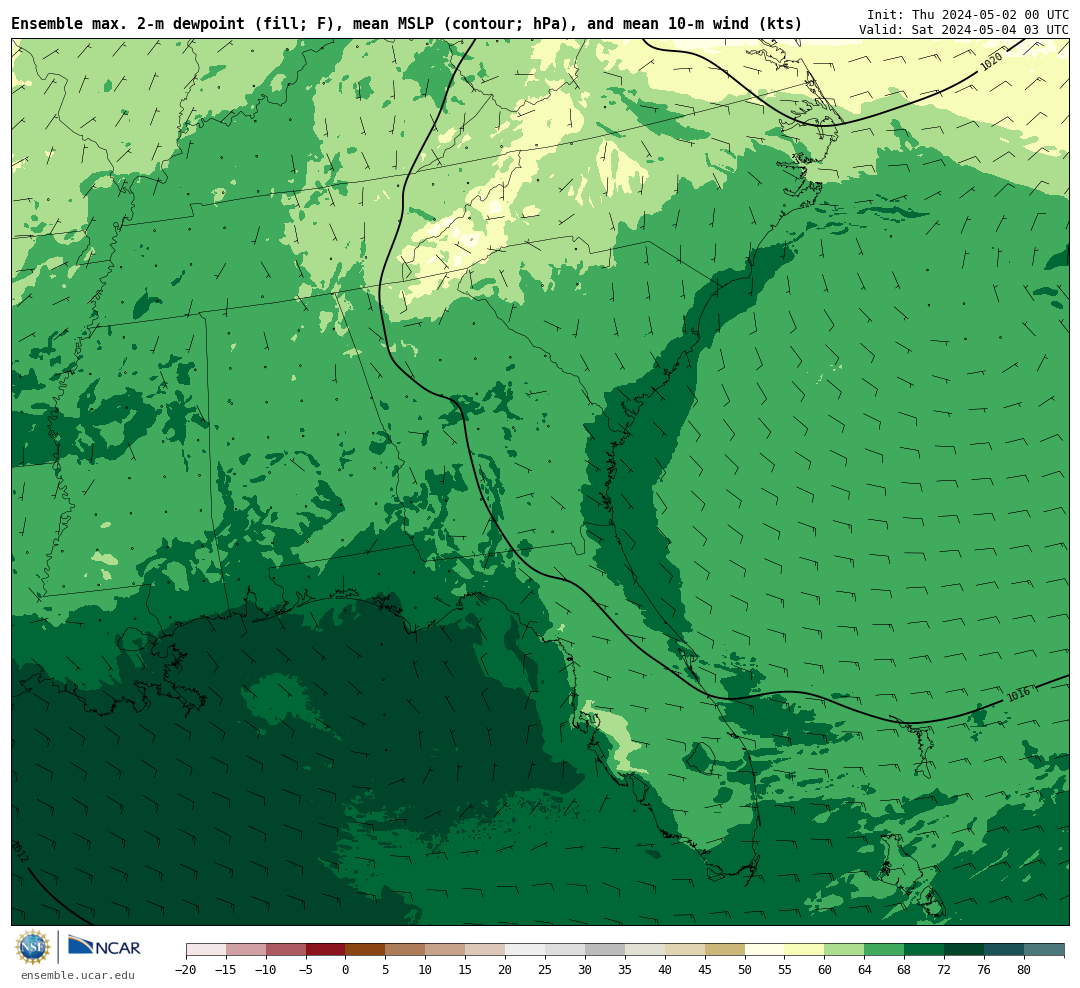The image size is (1080, 988).
Task: Pick the 72 to 76 darkest green colorbar swatch
Action: tap(965, 950)
